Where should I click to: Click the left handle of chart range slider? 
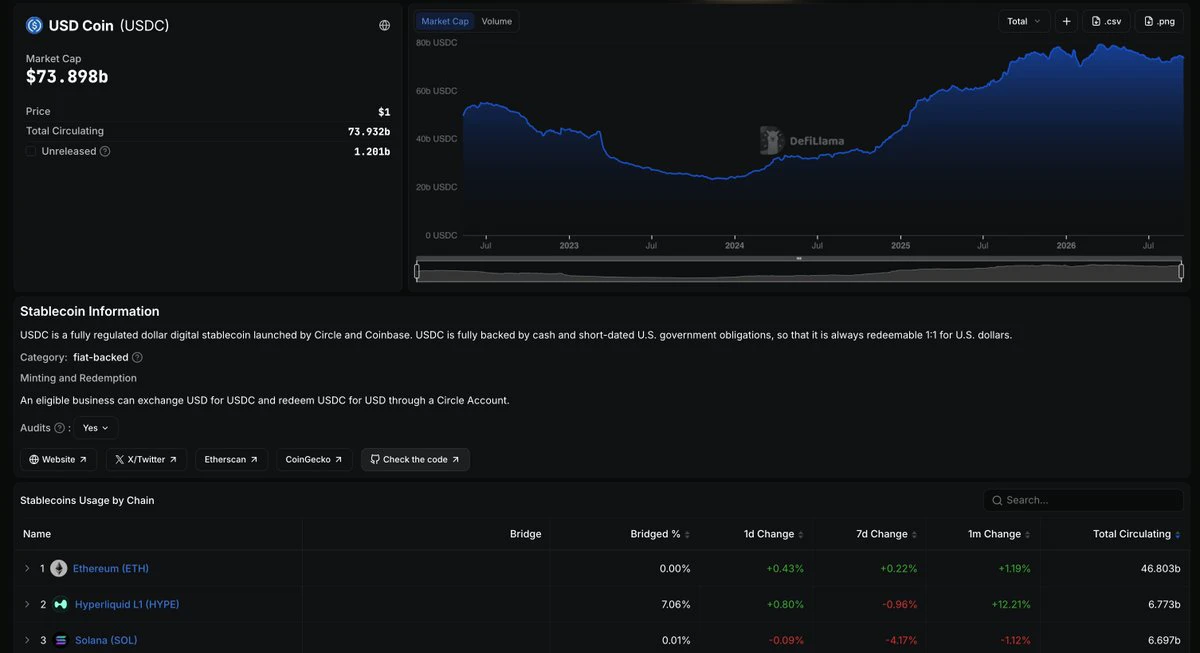417,271
